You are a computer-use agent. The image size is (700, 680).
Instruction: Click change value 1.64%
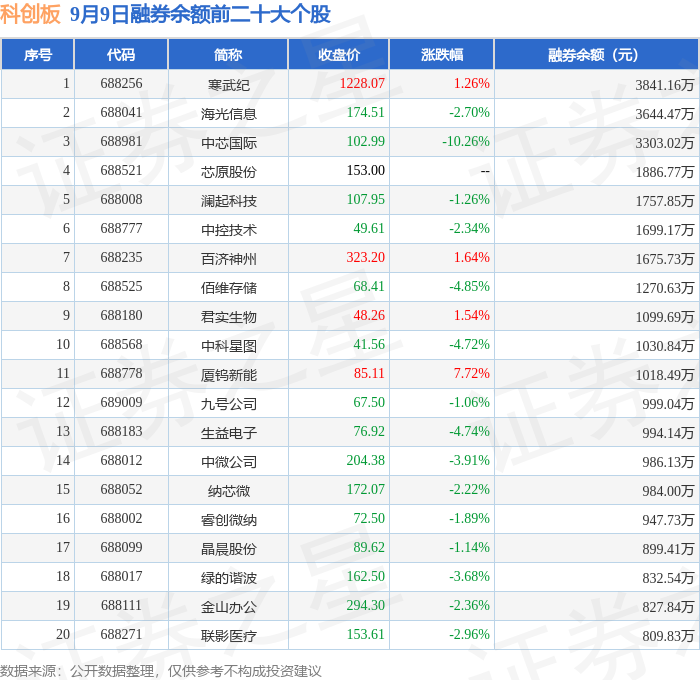pyautogui.click(x=472, y=258)
